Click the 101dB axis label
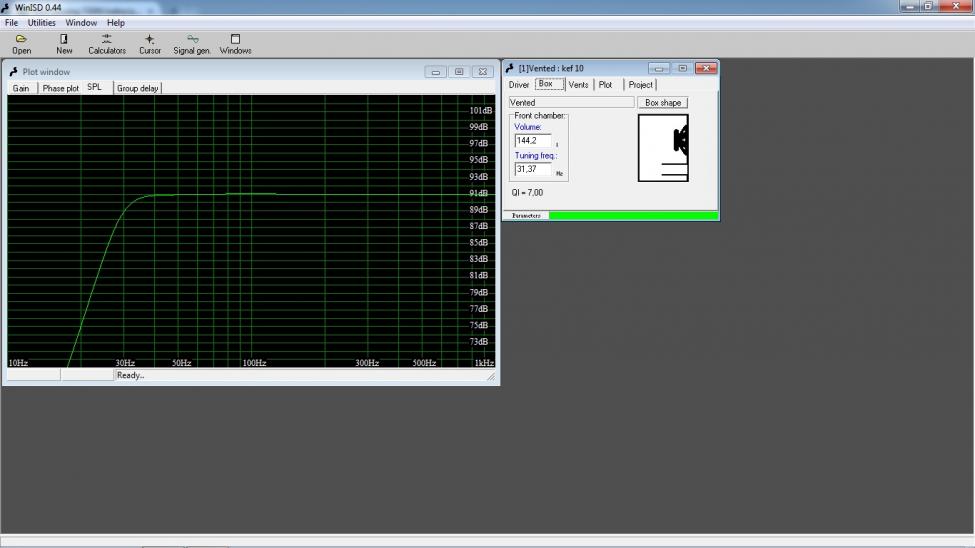The height and width of the screenshot is (548, 975). click(481, 111)
